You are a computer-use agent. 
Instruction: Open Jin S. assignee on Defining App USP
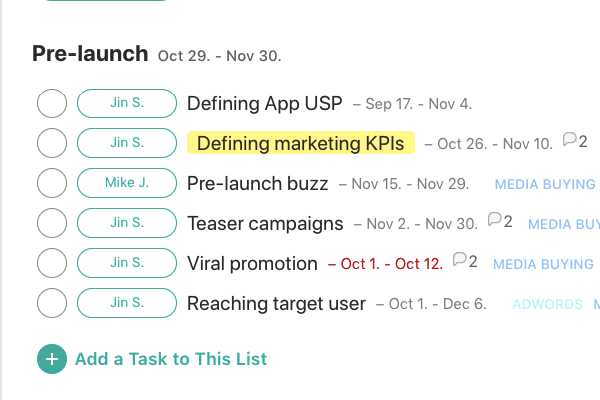pos(127,103)
